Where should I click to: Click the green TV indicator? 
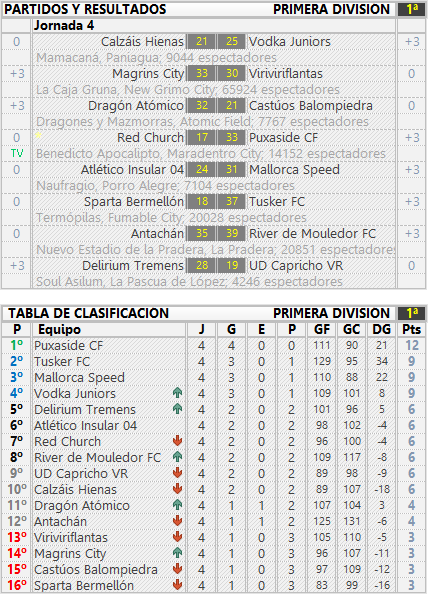(x=17, y=153)
